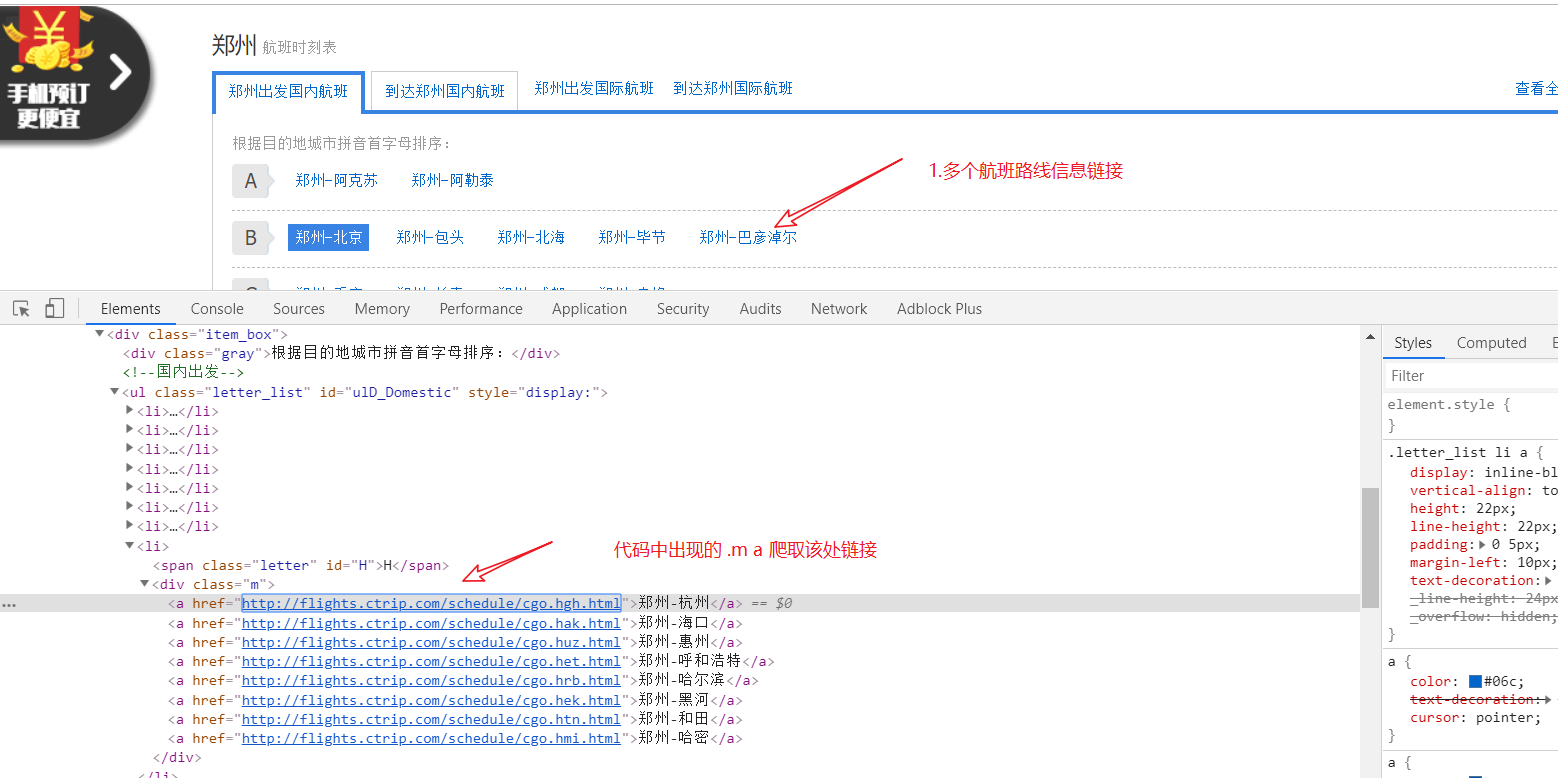Open the 郑州-北京 flight route link
The width and height of the screenshot is (1558, 778).
click(x=328, y=236)
